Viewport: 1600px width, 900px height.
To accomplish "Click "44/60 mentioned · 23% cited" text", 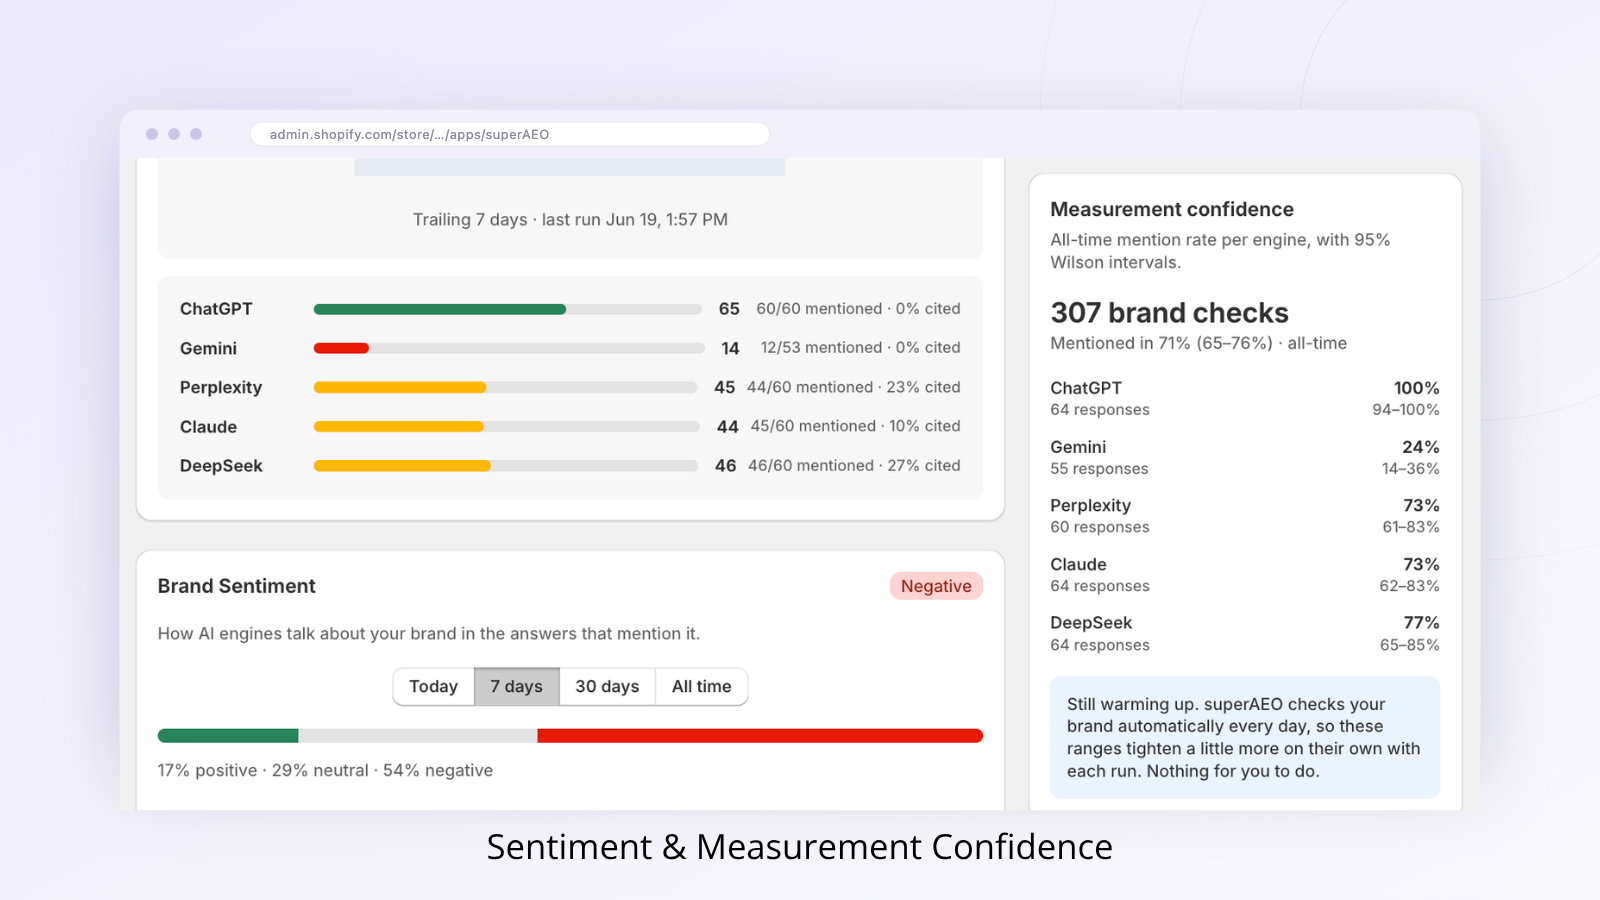I will pyautogui.click(x=854, y=387).
